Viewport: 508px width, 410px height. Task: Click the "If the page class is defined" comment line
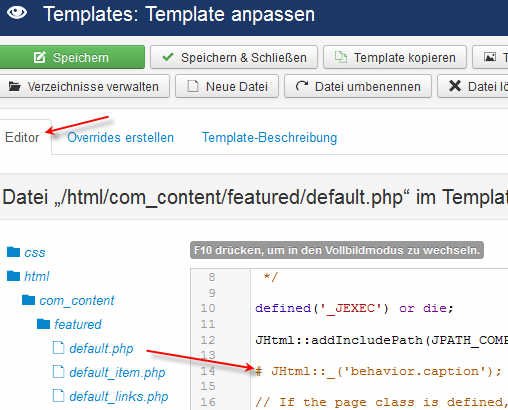point(382,402)
